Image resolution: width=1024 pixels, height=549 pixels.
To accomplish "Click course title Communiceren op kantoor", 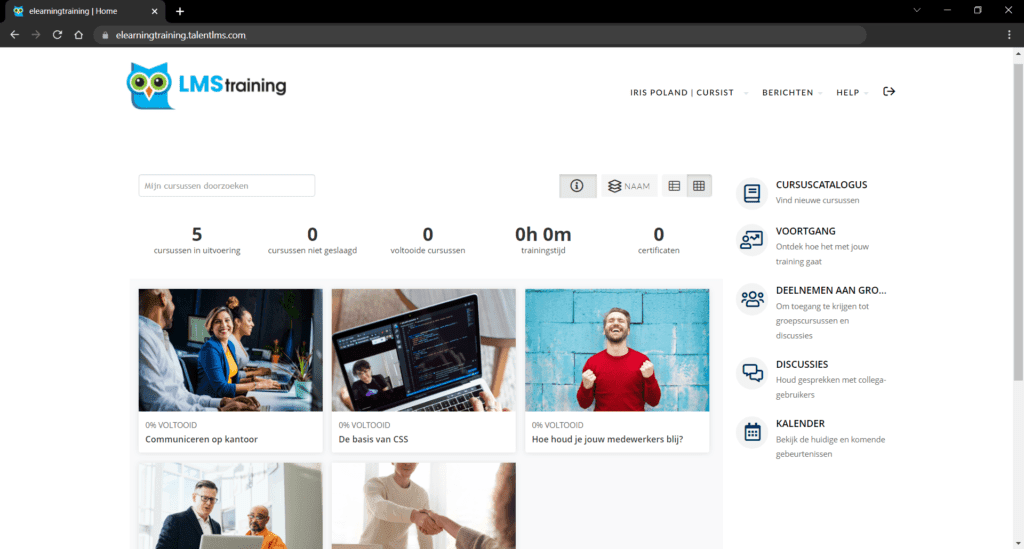I will (201, 439).
